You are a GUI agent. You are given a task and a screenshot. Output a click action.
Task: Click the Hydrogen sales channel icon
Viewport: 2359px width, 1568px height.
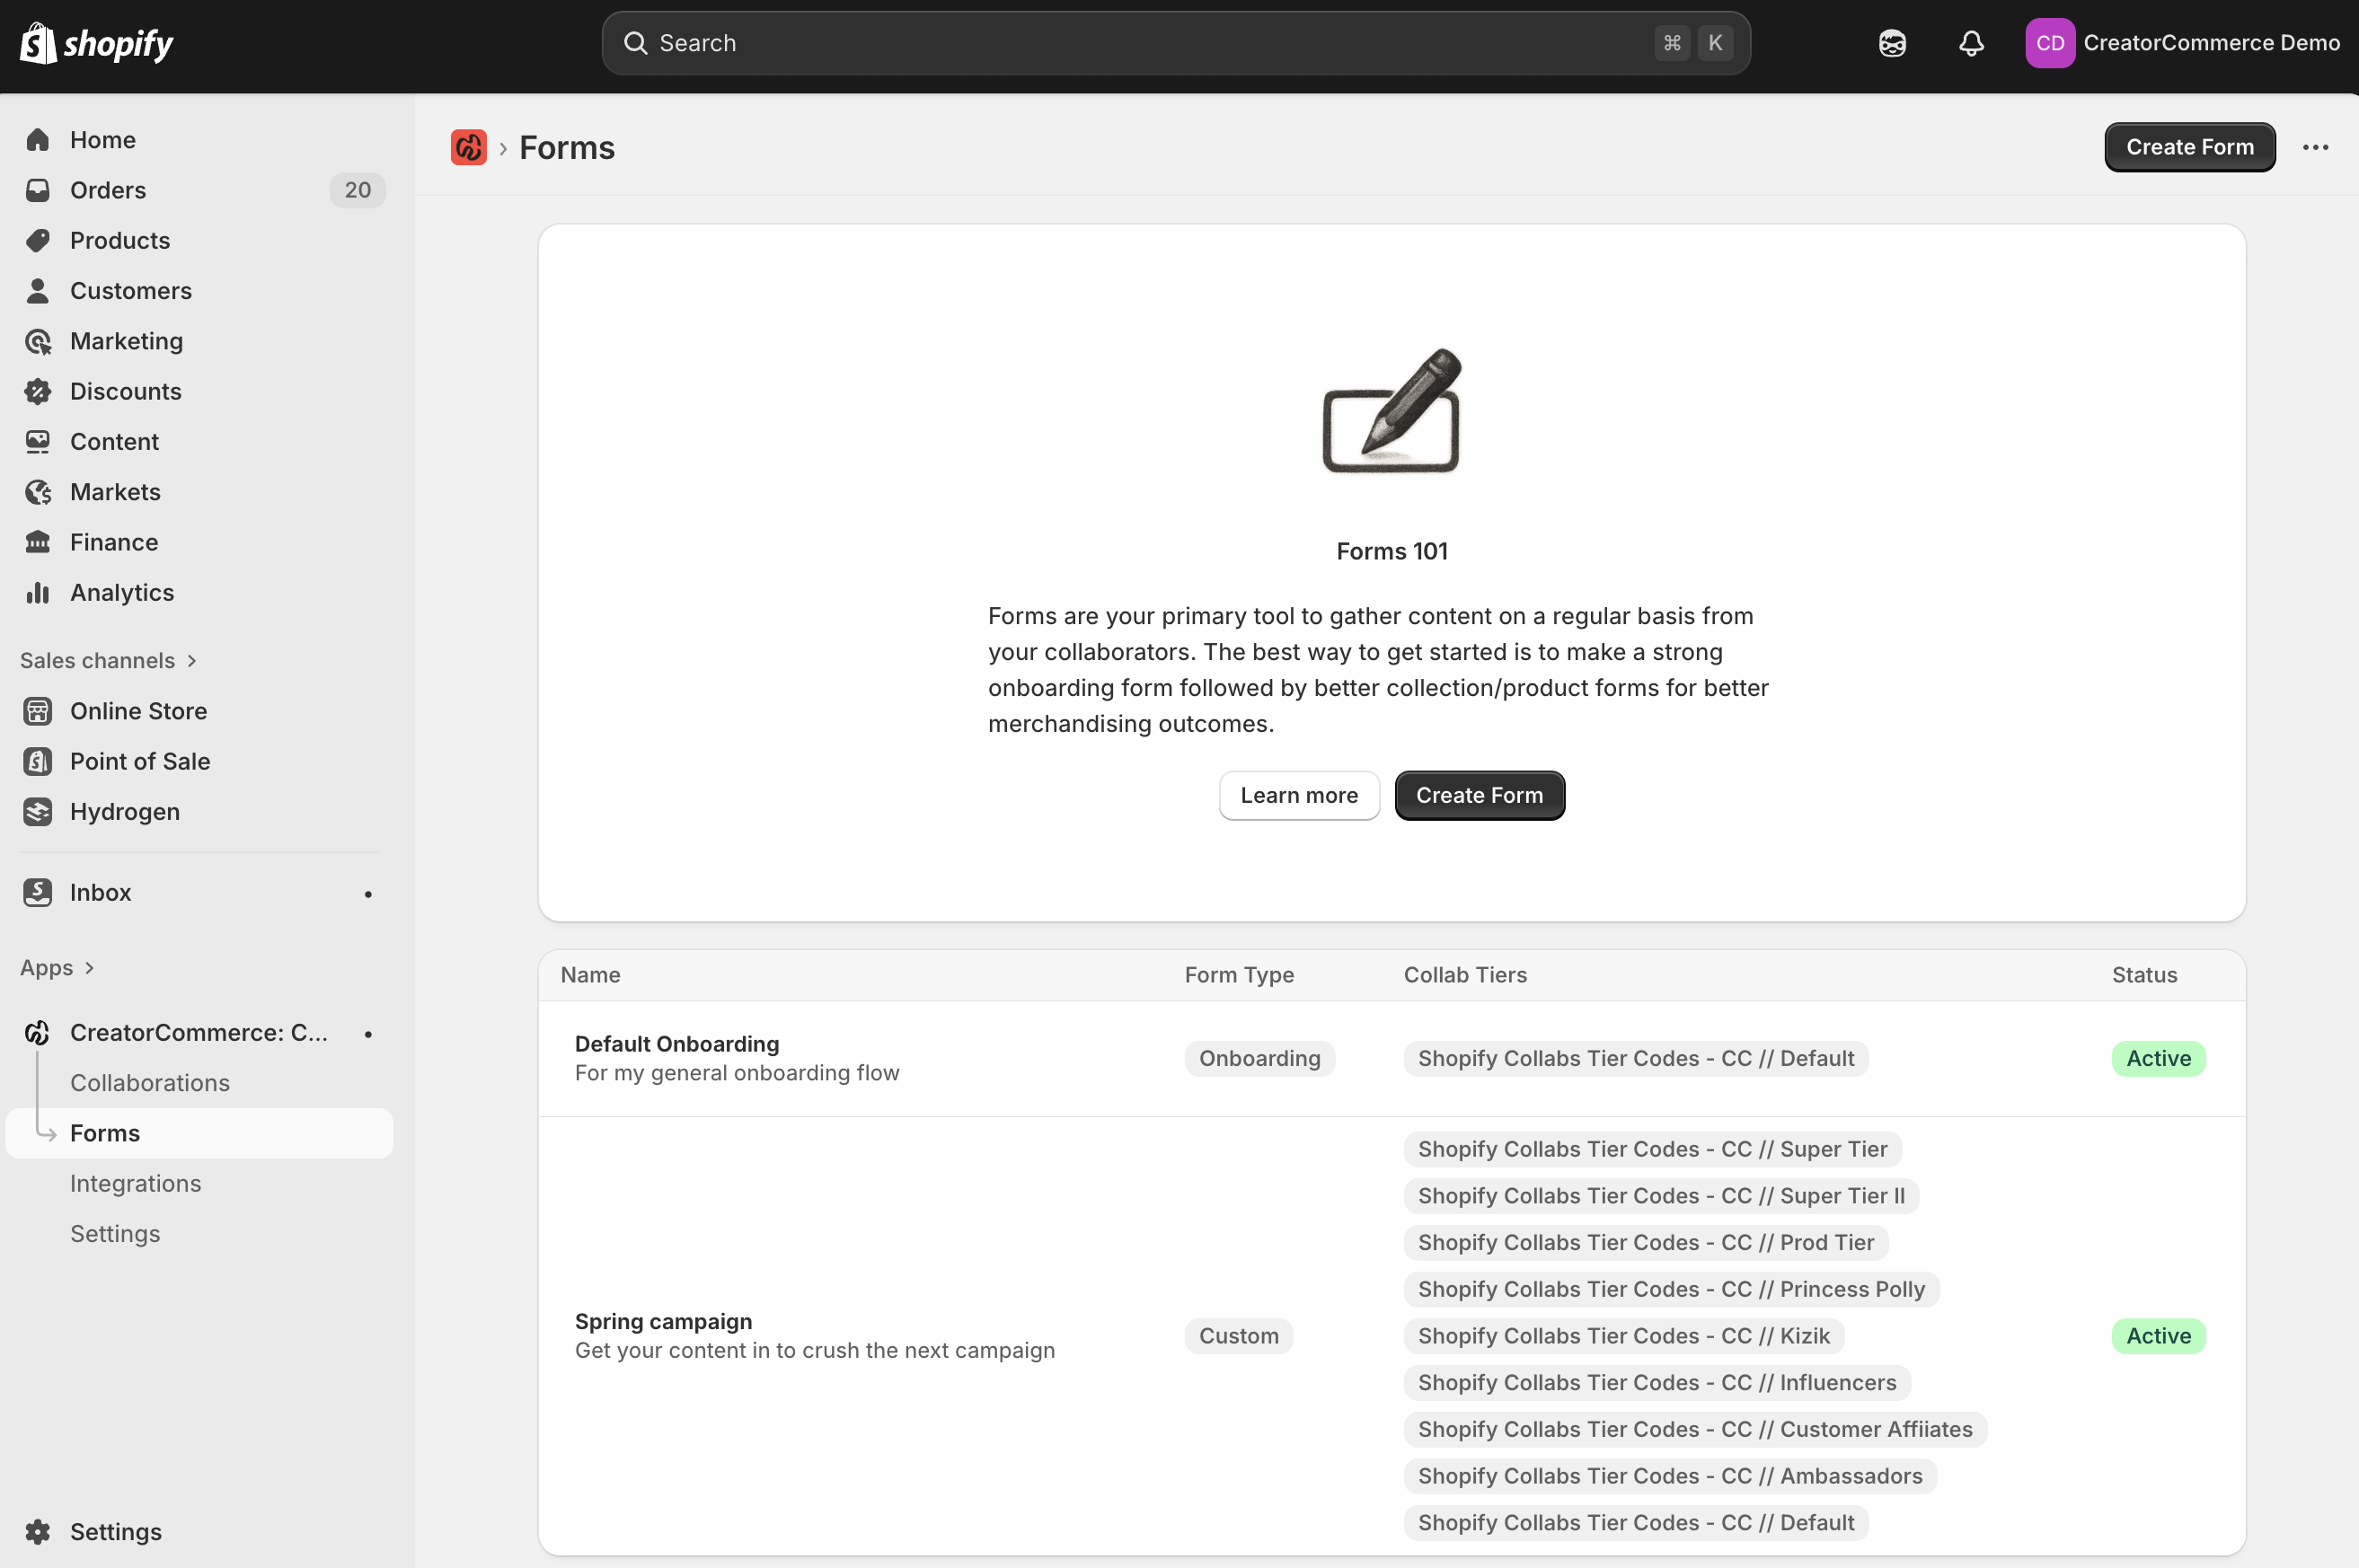38,811
